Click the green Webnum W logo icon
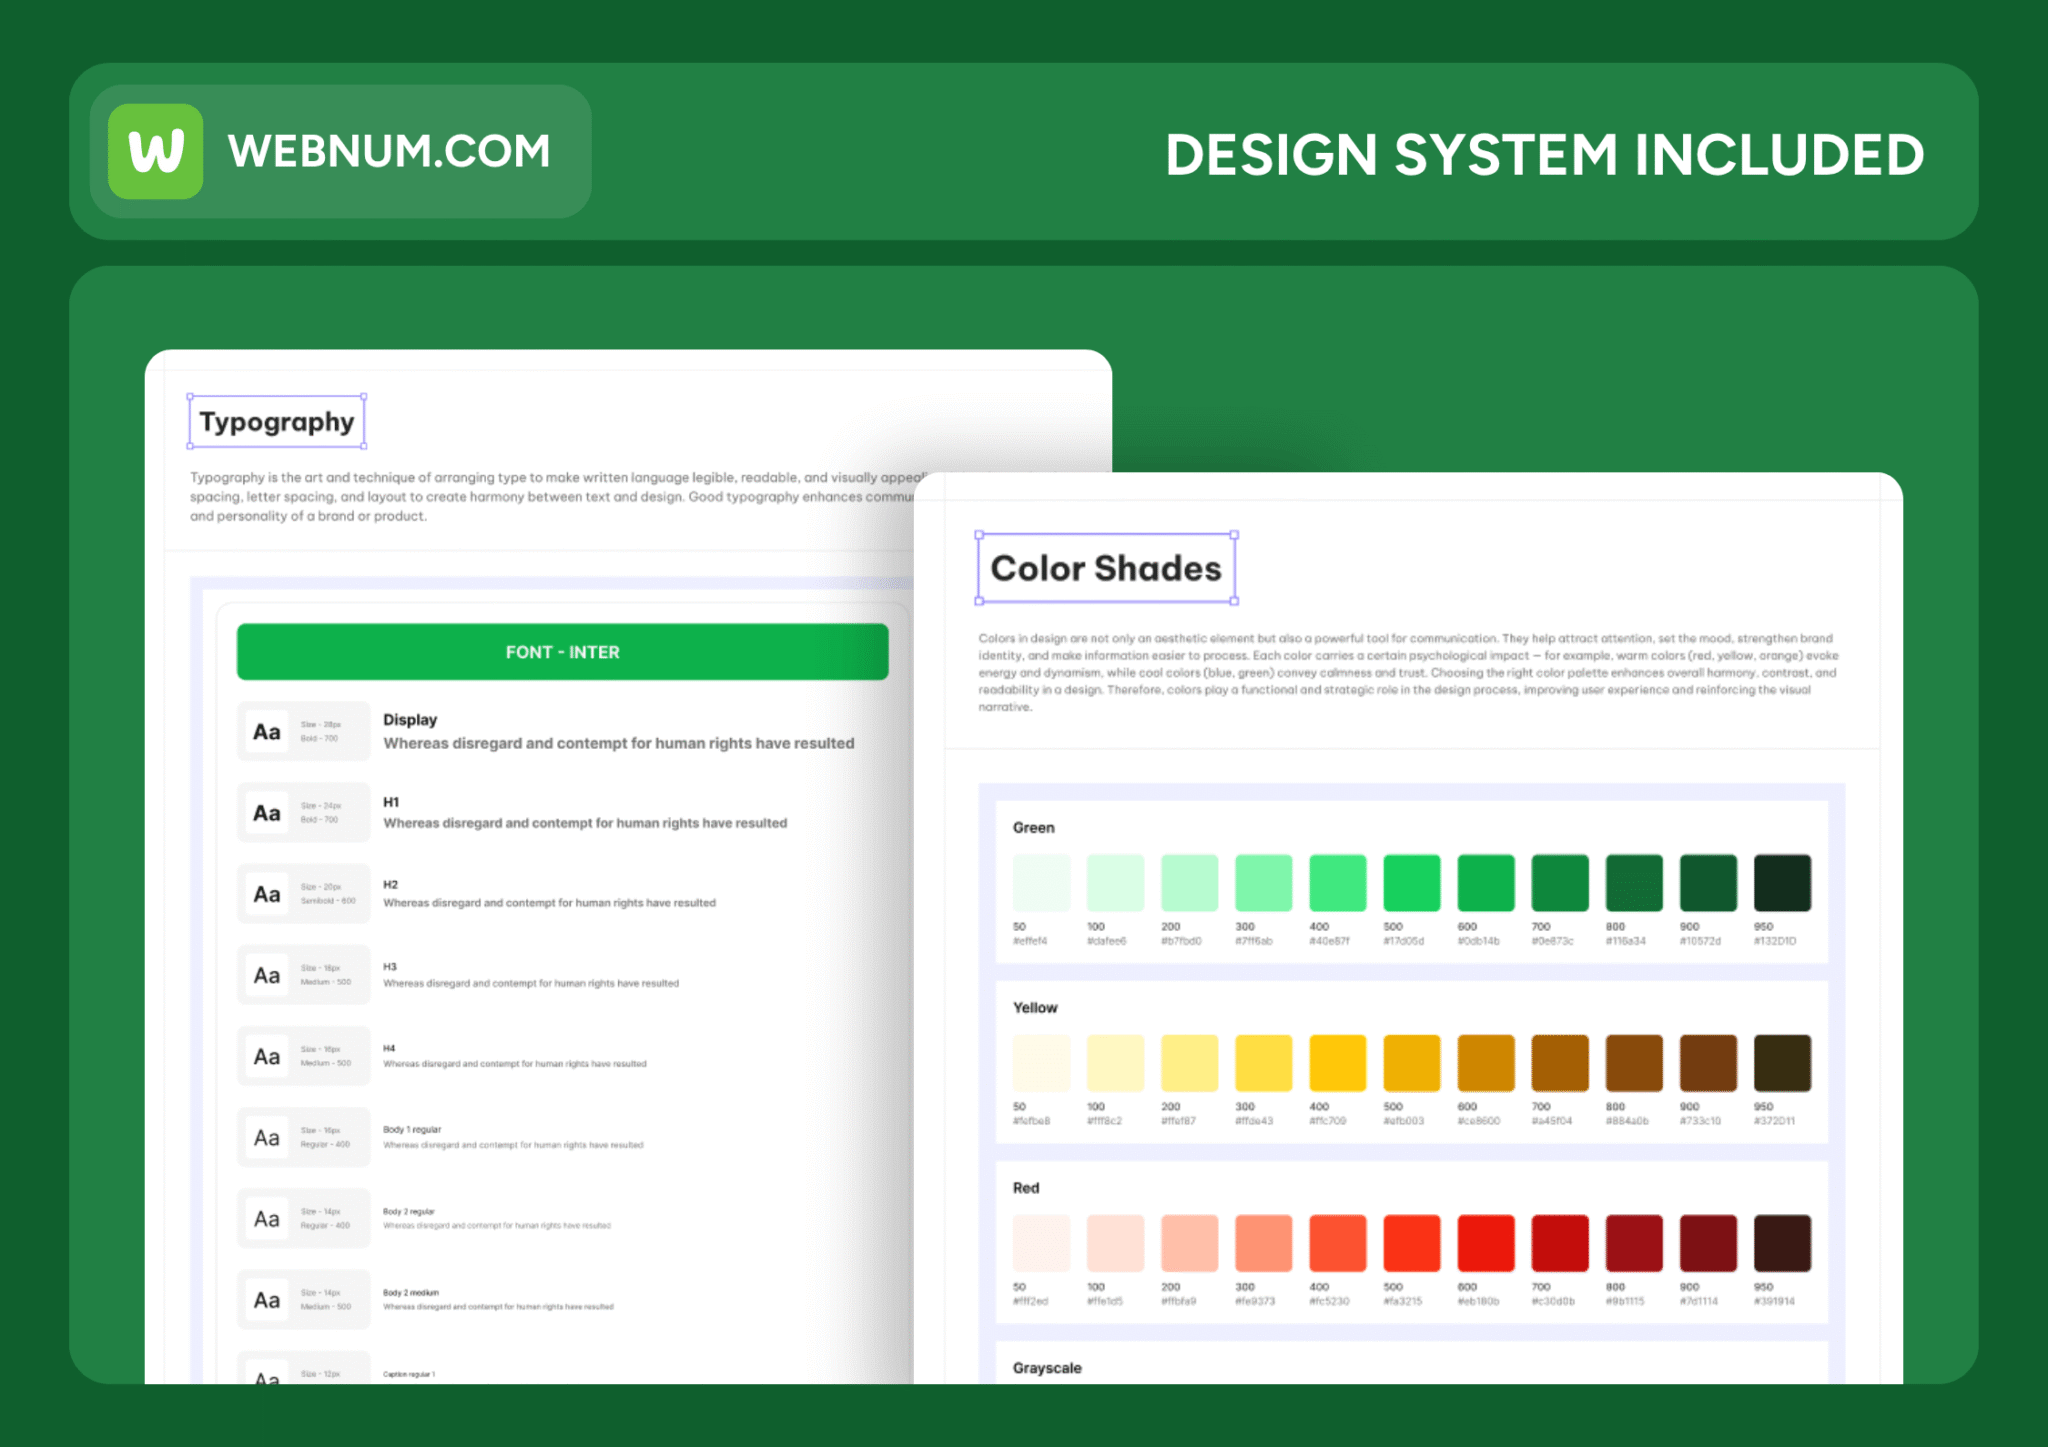This screenshot has height=1447, width=2048. pyautogui.click(x=156, y=151)
